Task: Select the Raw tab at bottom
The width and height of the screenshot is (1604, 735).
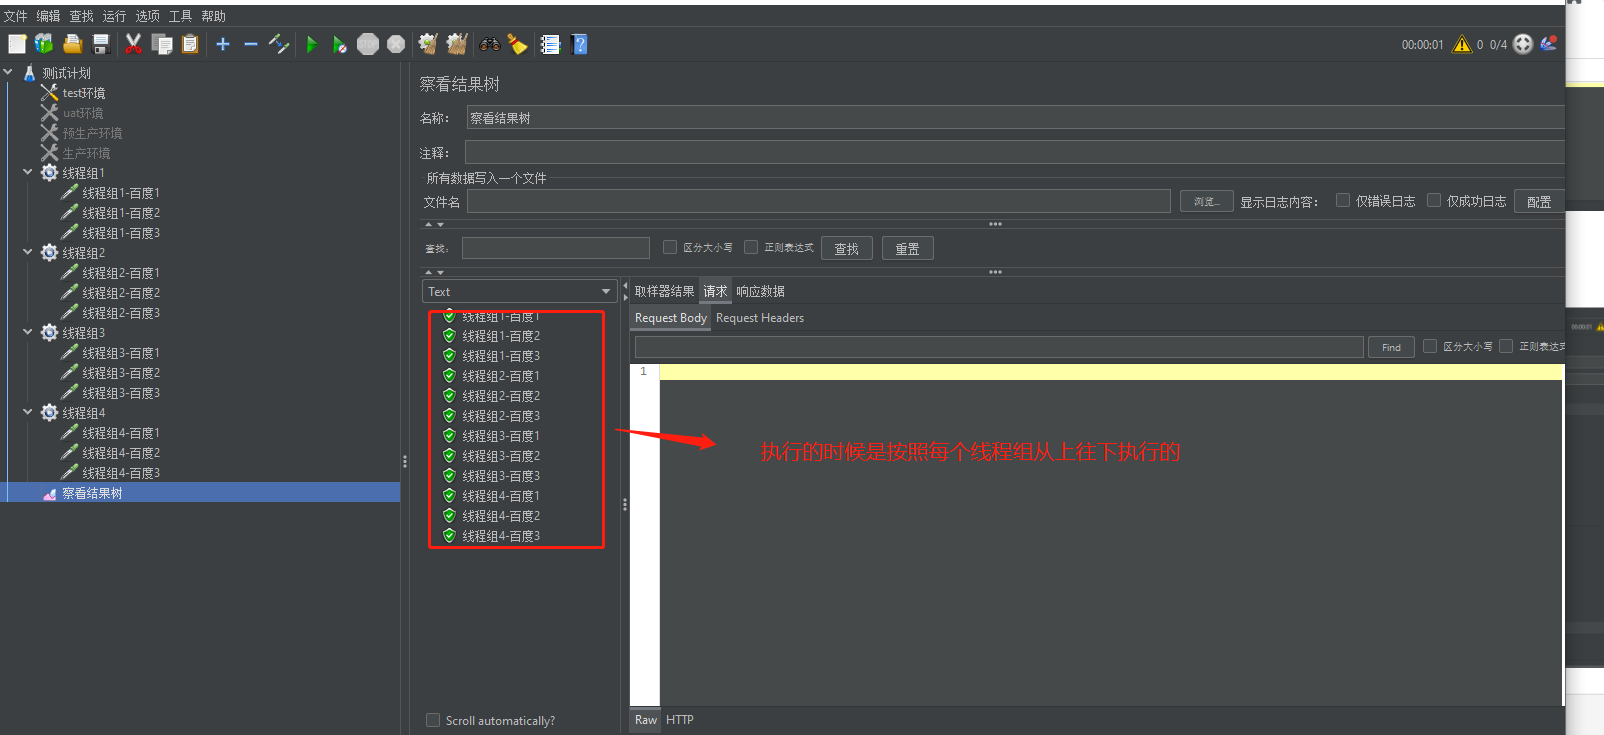Action: click(646, 720)
